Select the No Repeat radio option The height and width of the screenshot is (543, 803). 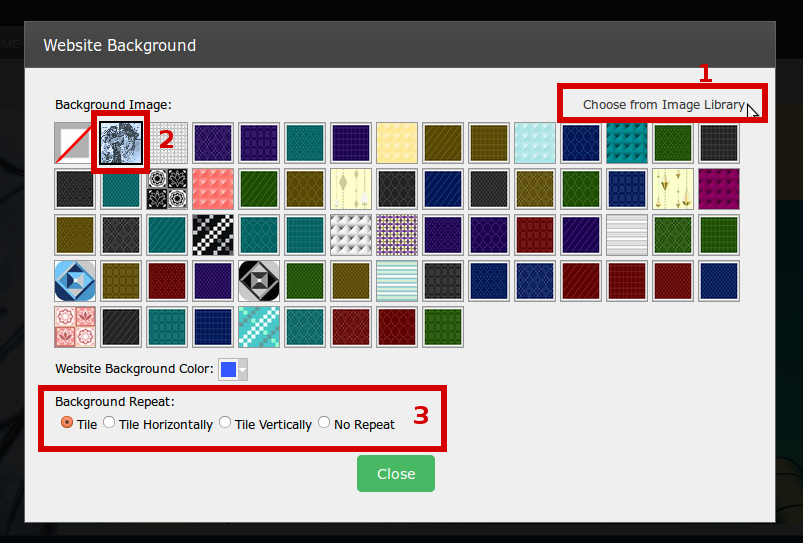(x=324, y=423)
